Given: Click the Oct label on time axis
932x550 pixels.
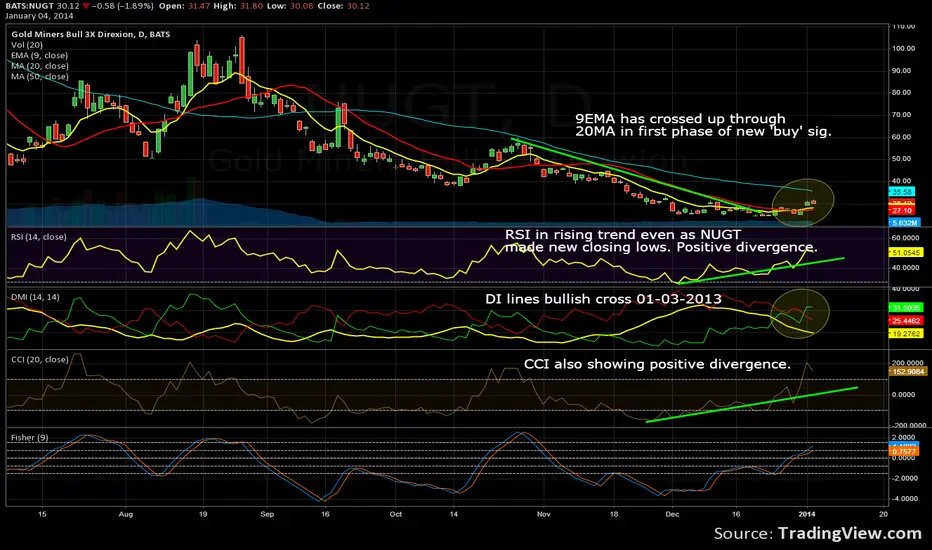Looking at the screenshot, I should coord(396,514).
